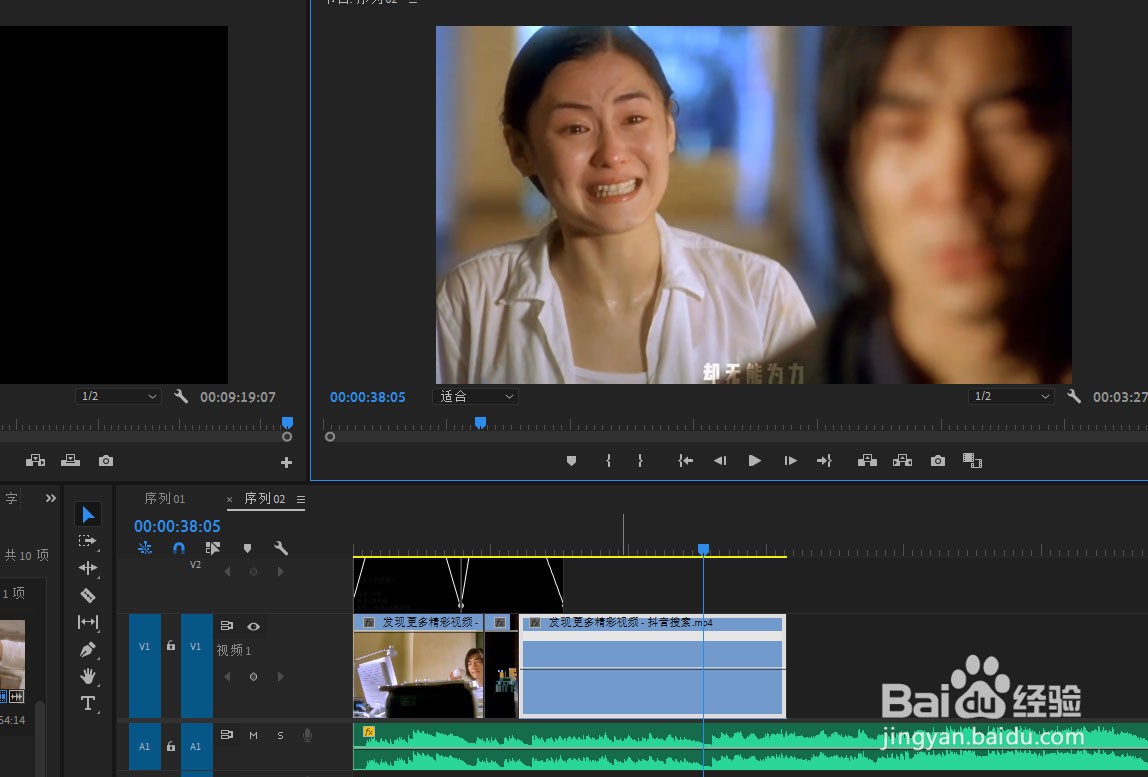
Task: Open Source Monitor 1/2 resolution dropdown
Action: pos(118,396)
